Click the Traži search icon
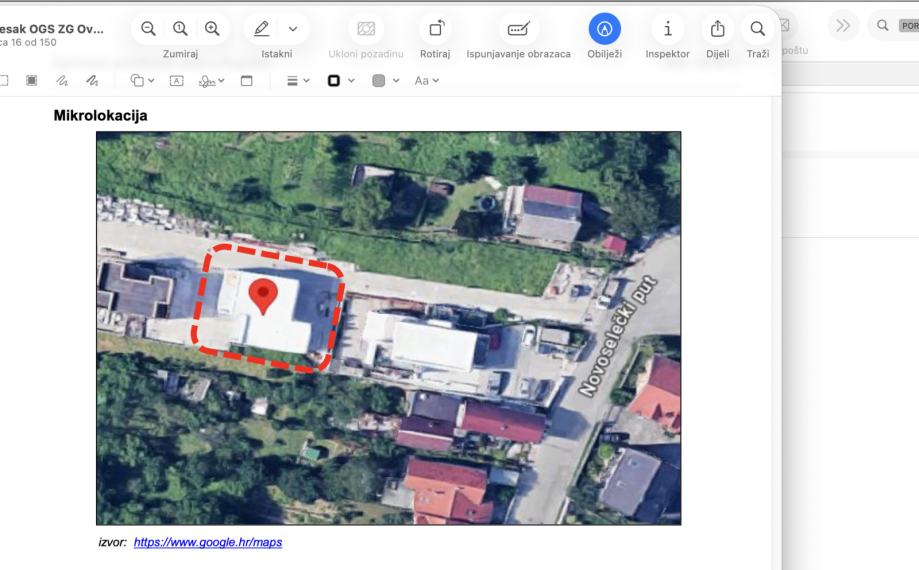Viewport: 919px width, 570px height. coord(757,29)
